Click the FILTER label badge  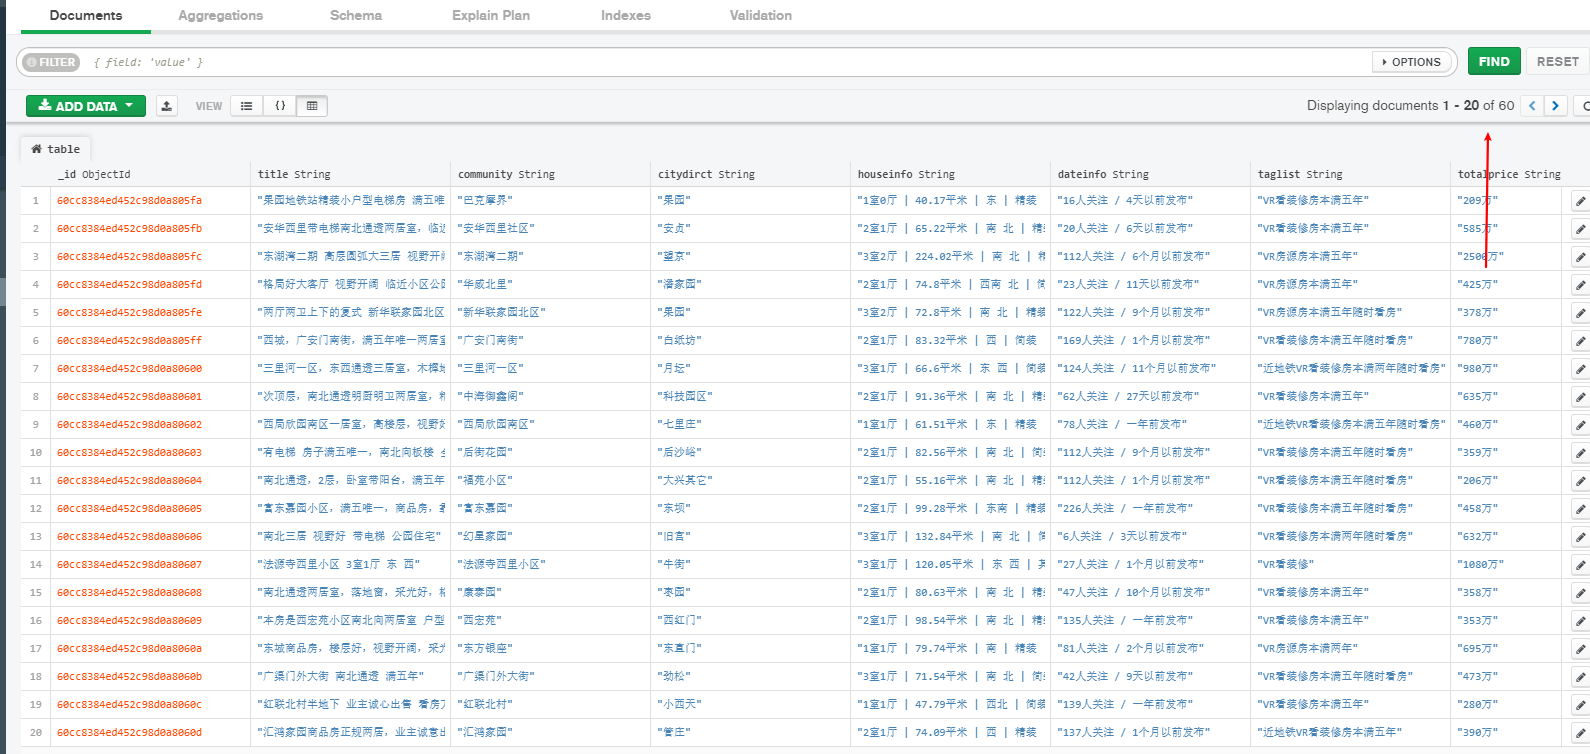[51, 62]
